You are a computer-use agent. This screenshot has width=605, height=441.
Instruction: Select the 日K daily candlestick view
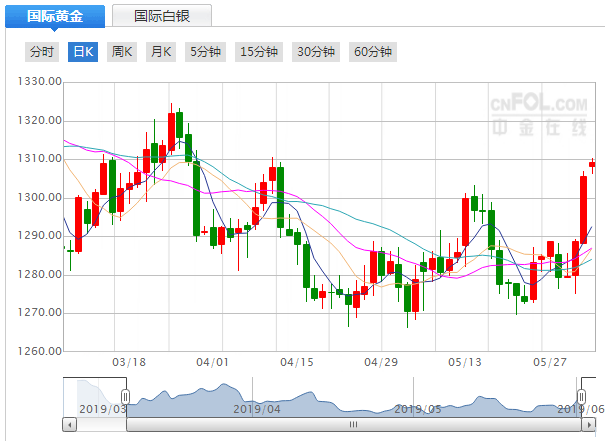(82, 52)
